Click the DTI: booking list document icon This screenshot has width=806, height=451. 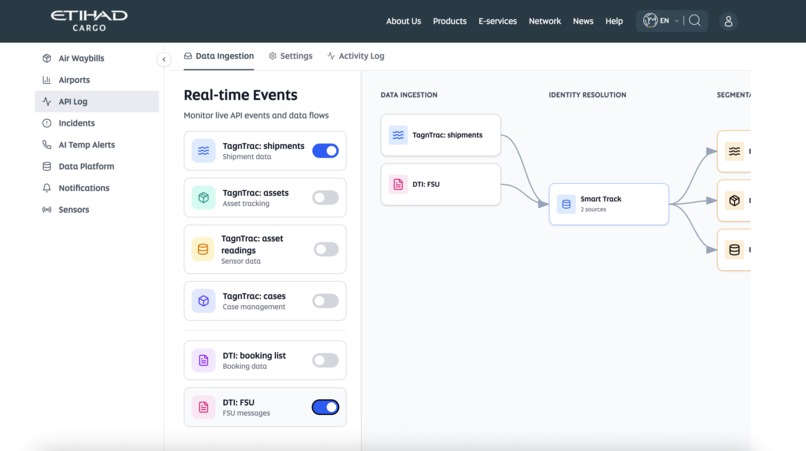pos(204,360)
